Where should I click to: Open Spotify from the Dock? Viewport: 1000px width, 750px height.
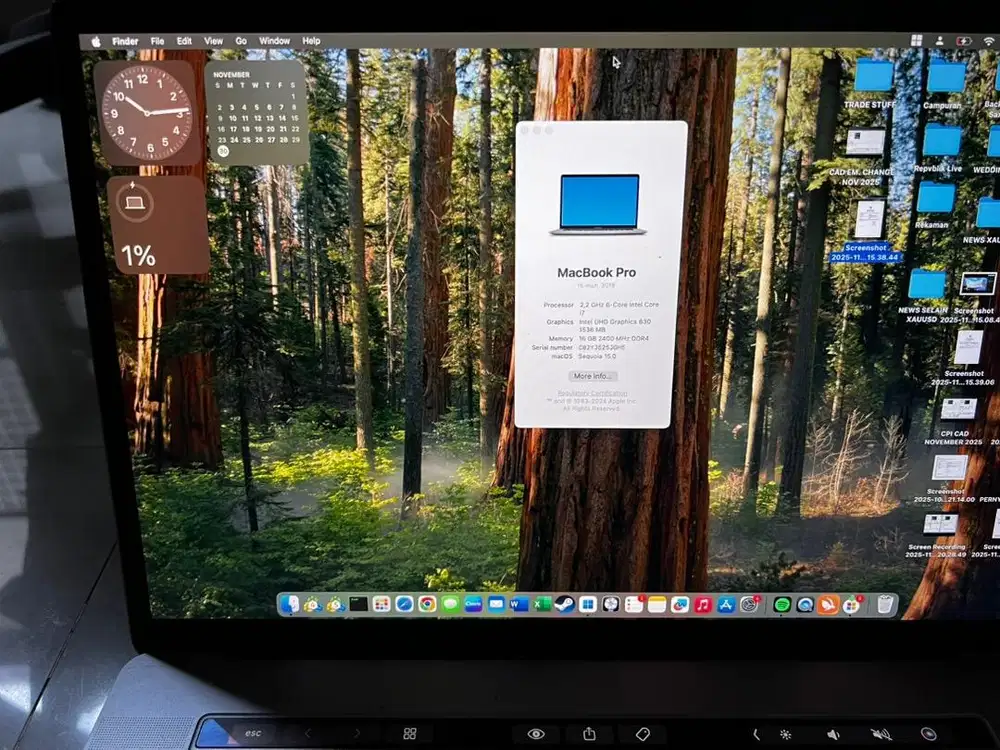pyautogui.click(x=781, y=605)
